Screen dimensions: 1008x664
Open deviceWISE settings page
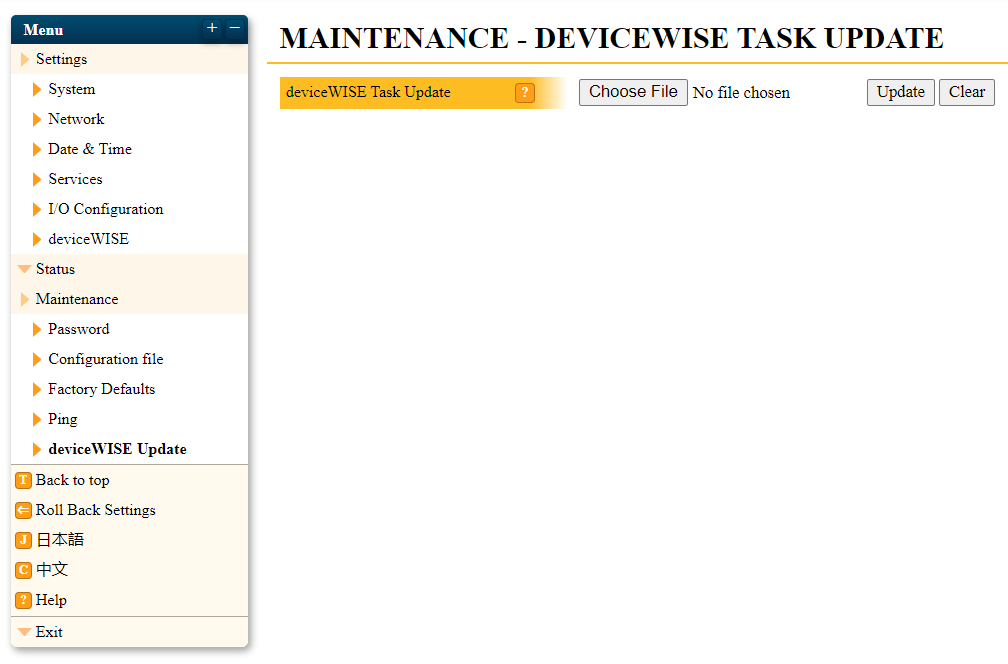89,239
